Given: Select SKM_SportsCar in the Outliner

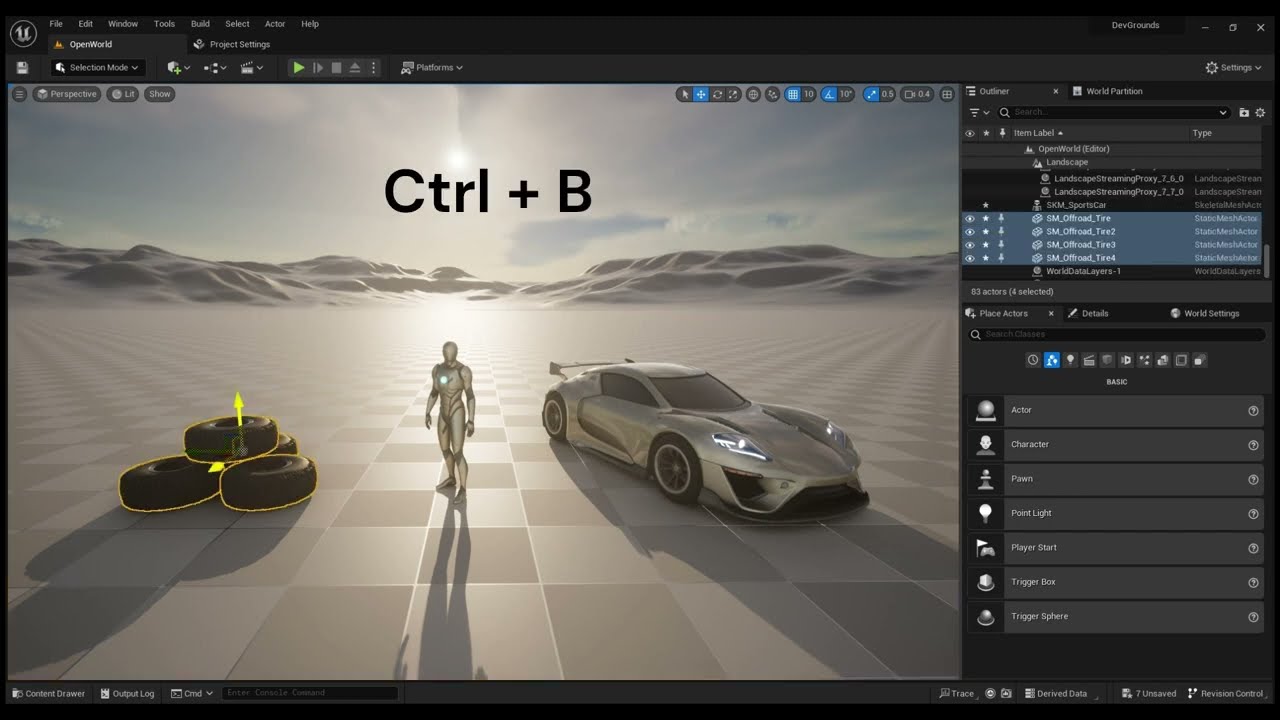Looking at the screenshot, I should click(1076, 205).
